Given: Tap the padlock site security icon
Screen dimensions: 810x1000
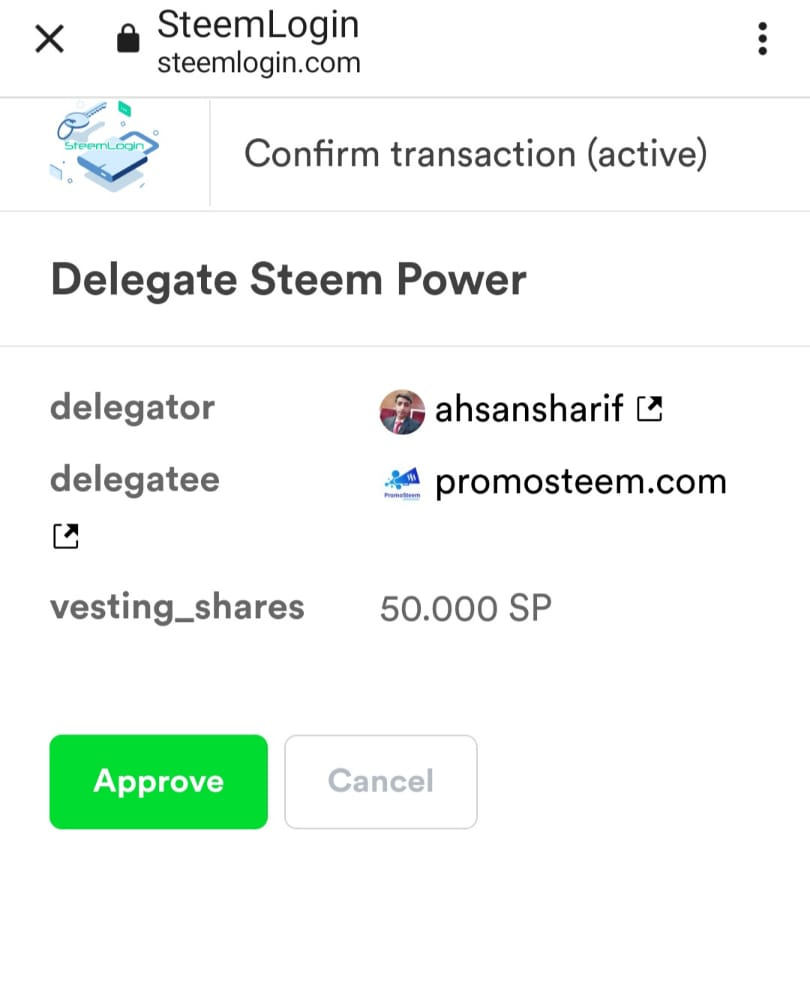Looking at the screenshot, I should pyautogui.click(x=128, y=38).
